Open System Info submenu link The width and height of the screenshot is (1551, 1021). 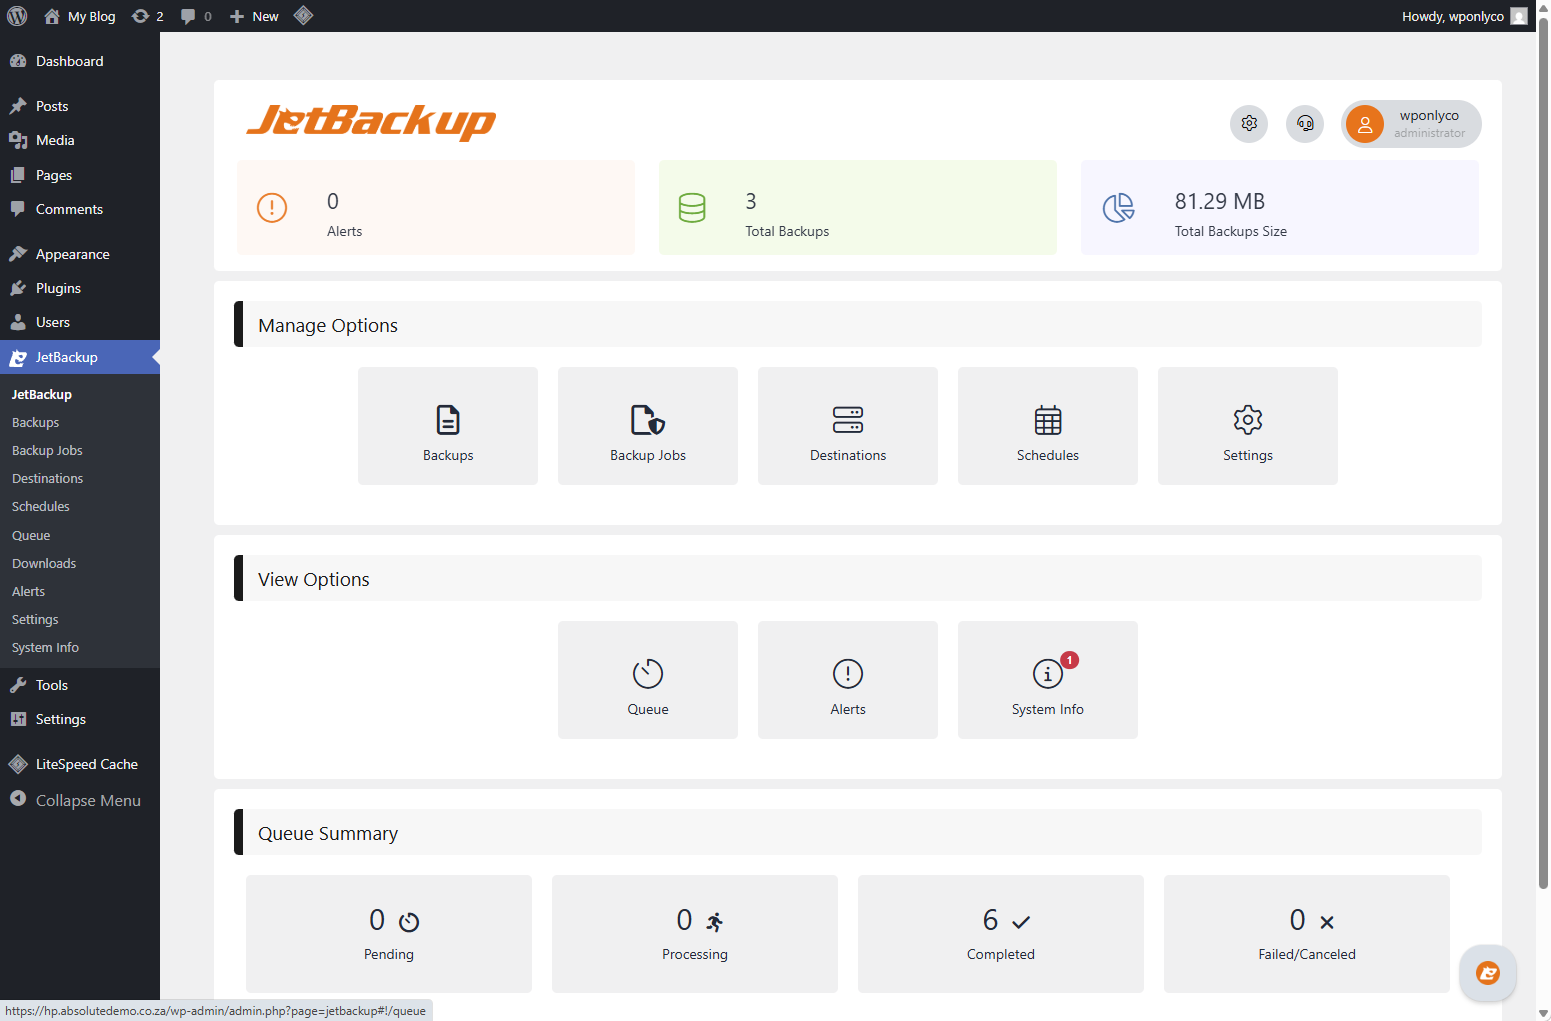click(x=45, y=647)
